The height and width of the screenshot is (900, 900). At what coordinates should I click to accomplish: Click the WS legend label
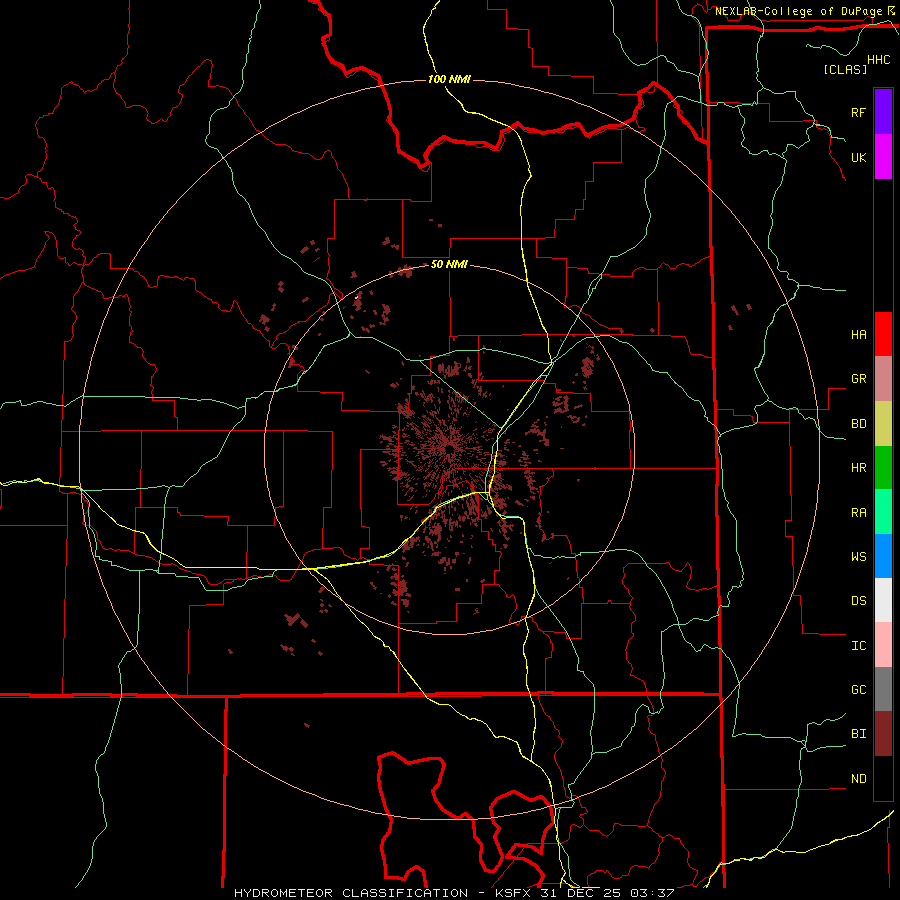pyautogui.click(x=858, y=556)
